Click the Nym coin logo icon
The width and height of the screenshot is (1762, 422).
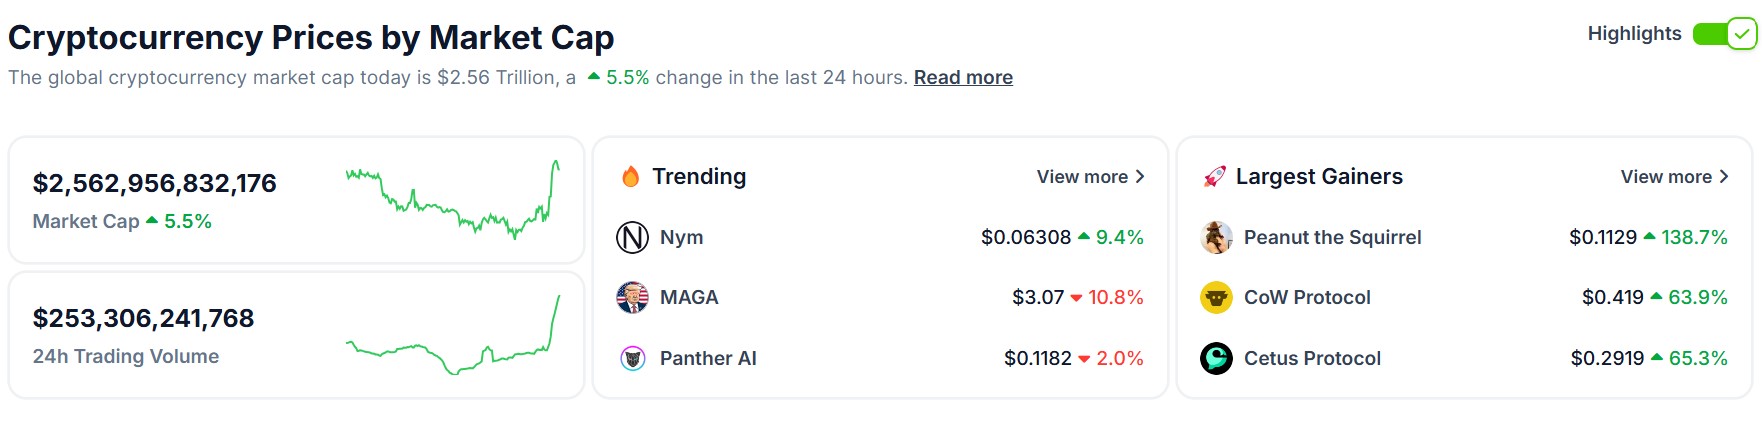(632, 237)
